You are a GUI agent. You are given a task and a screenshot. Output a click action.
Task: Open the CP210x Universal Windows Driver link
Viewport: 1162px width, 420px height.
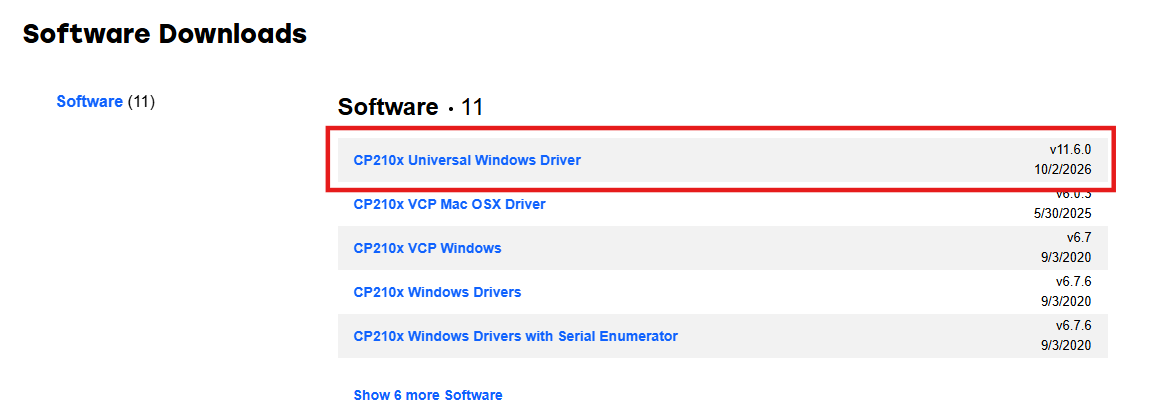click(x=467, y=159)
